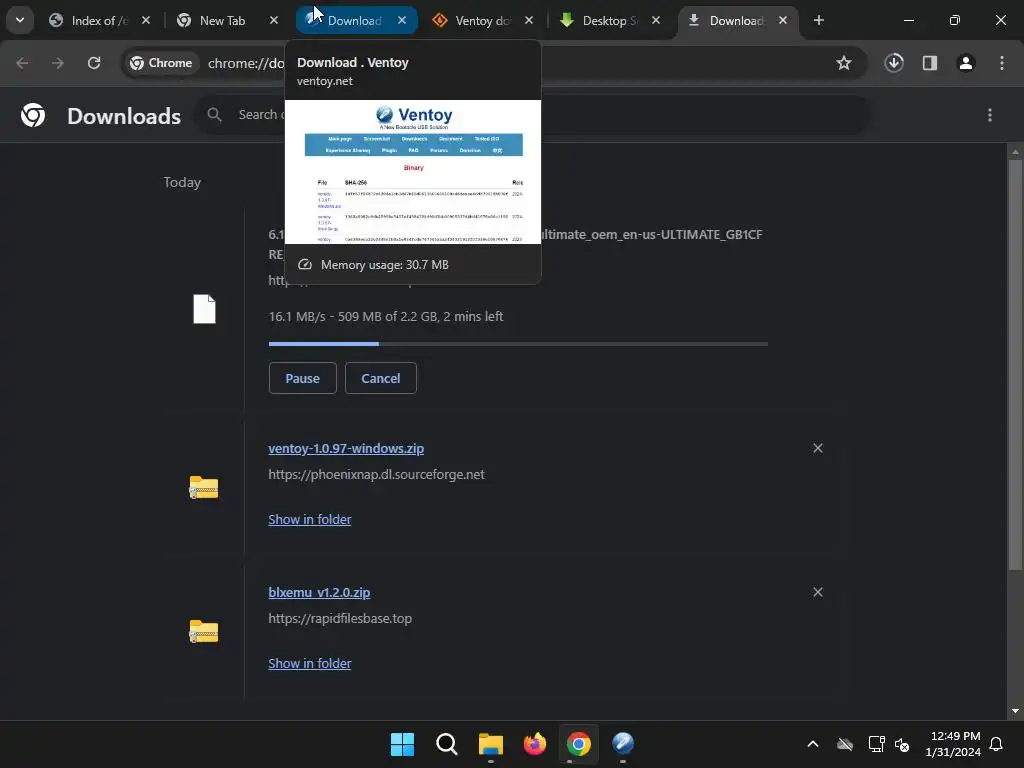The height and width of the screenshot is (768, 1024).
Task: Click the scrollbar up arrow
Action: pyautogui.click(x=1015, y=152)
